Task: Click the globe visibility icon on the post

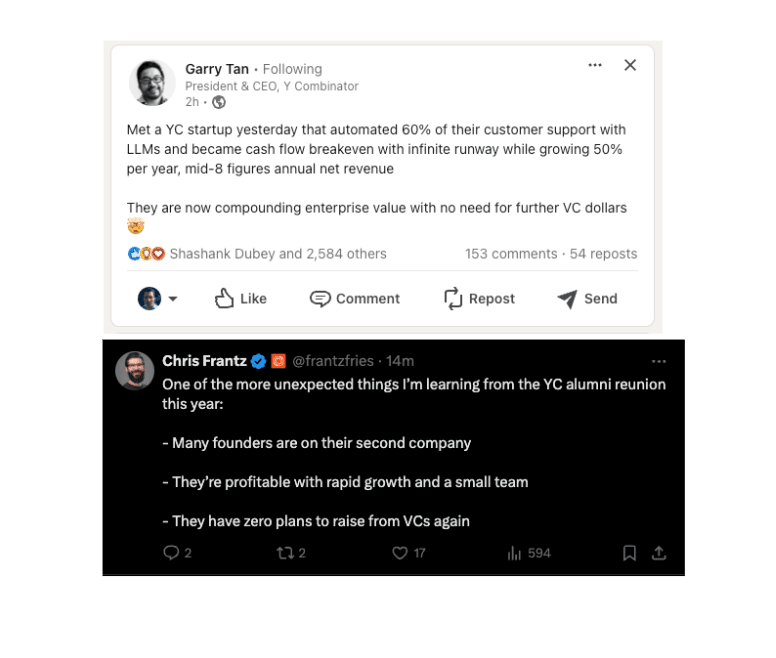Action: [x=219, y=102]
